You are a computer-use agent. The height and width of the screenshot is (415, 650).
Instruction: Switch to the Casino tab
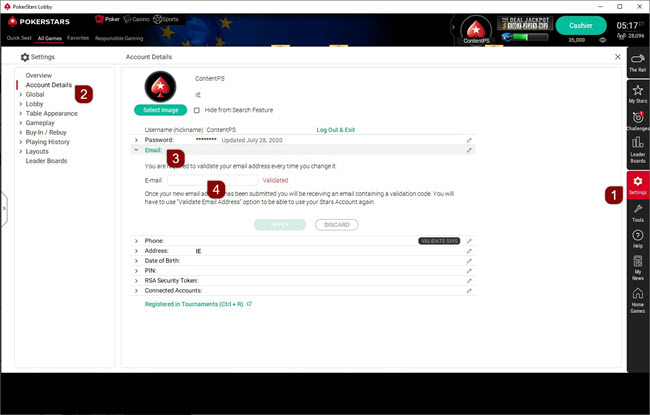[x=136, y=19]
